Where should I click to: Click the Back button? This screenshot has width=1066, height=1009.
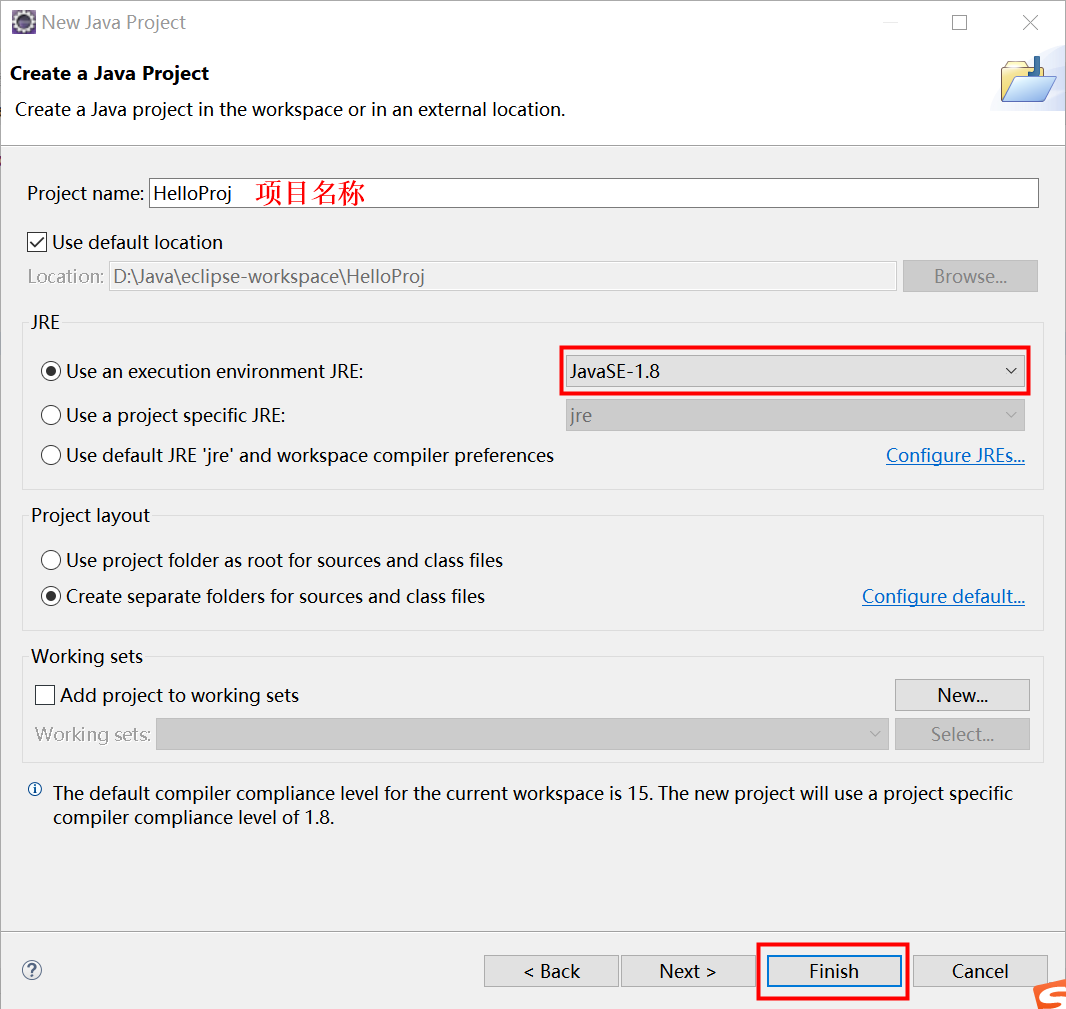[551, 971]
